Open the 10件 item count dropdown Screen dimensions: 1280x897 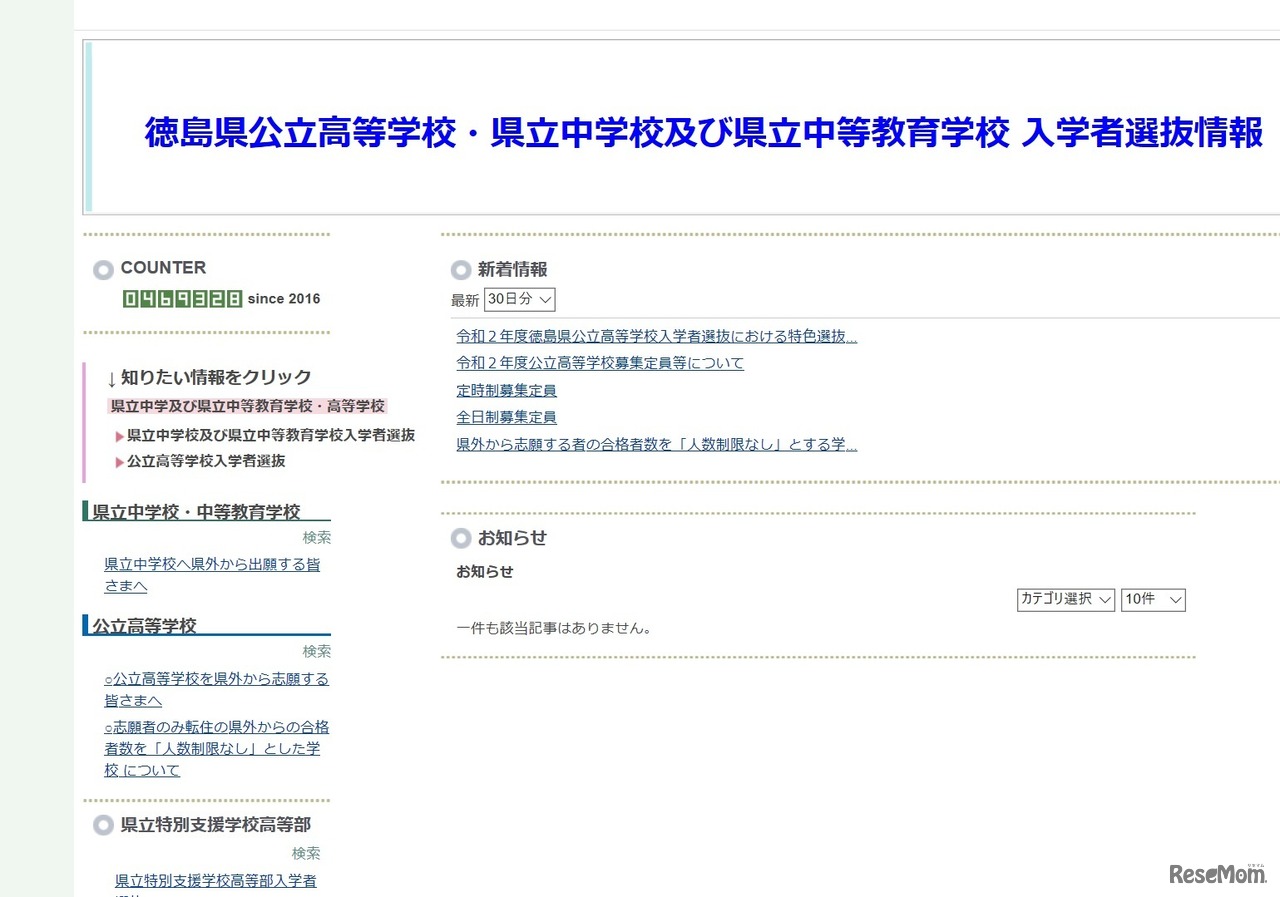point(1153,599)
